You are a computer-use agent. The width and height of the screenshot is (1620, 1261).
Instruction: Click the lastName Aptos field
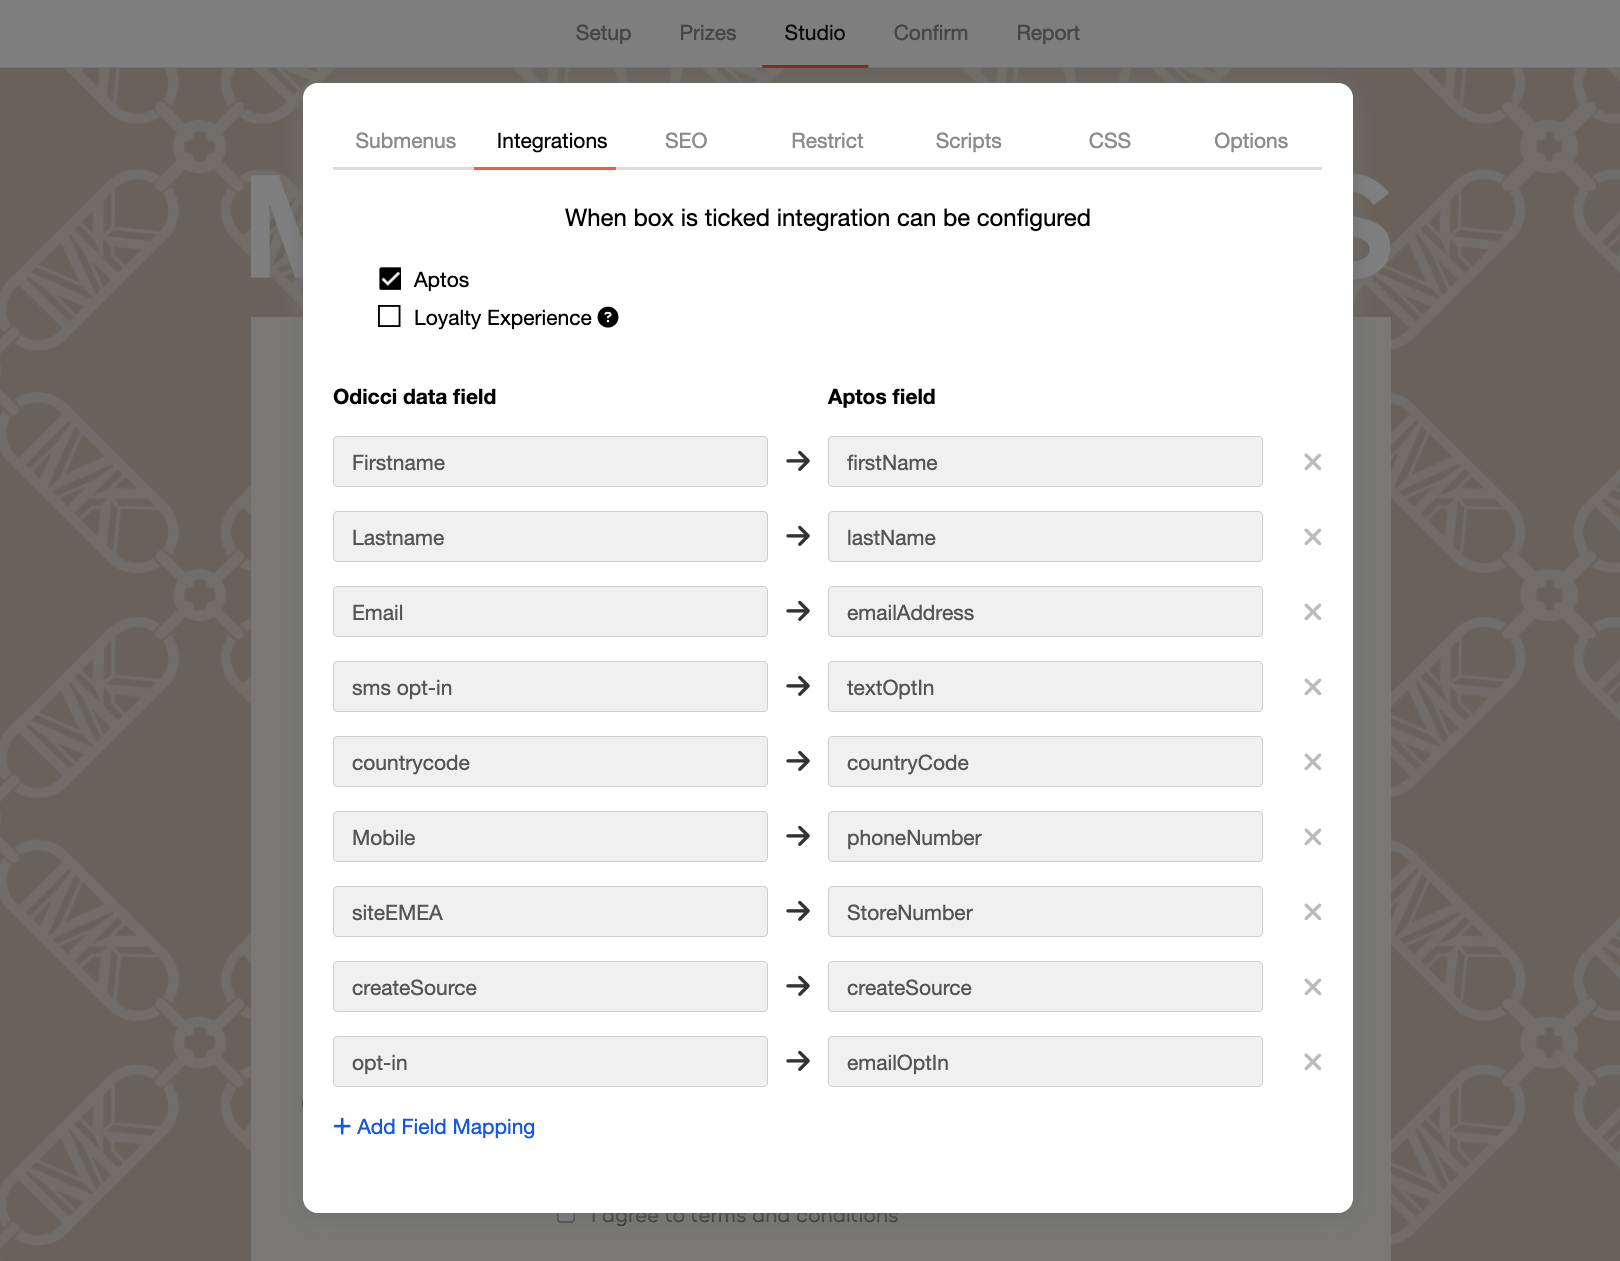point(1045,537)
